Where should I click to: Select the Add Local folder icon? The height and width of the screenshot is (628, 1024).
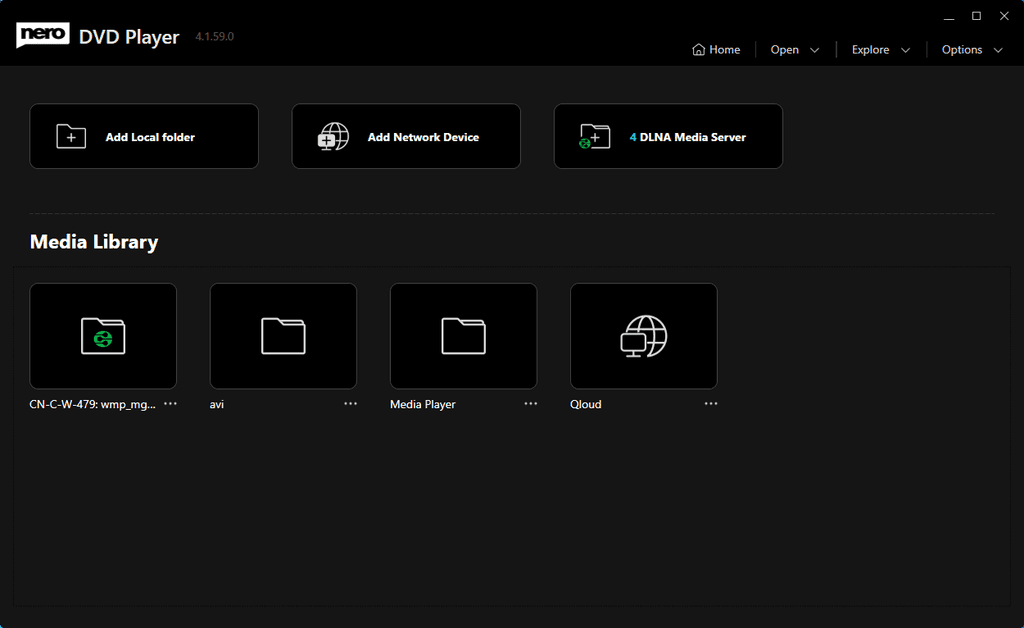(x=70, y=136)
